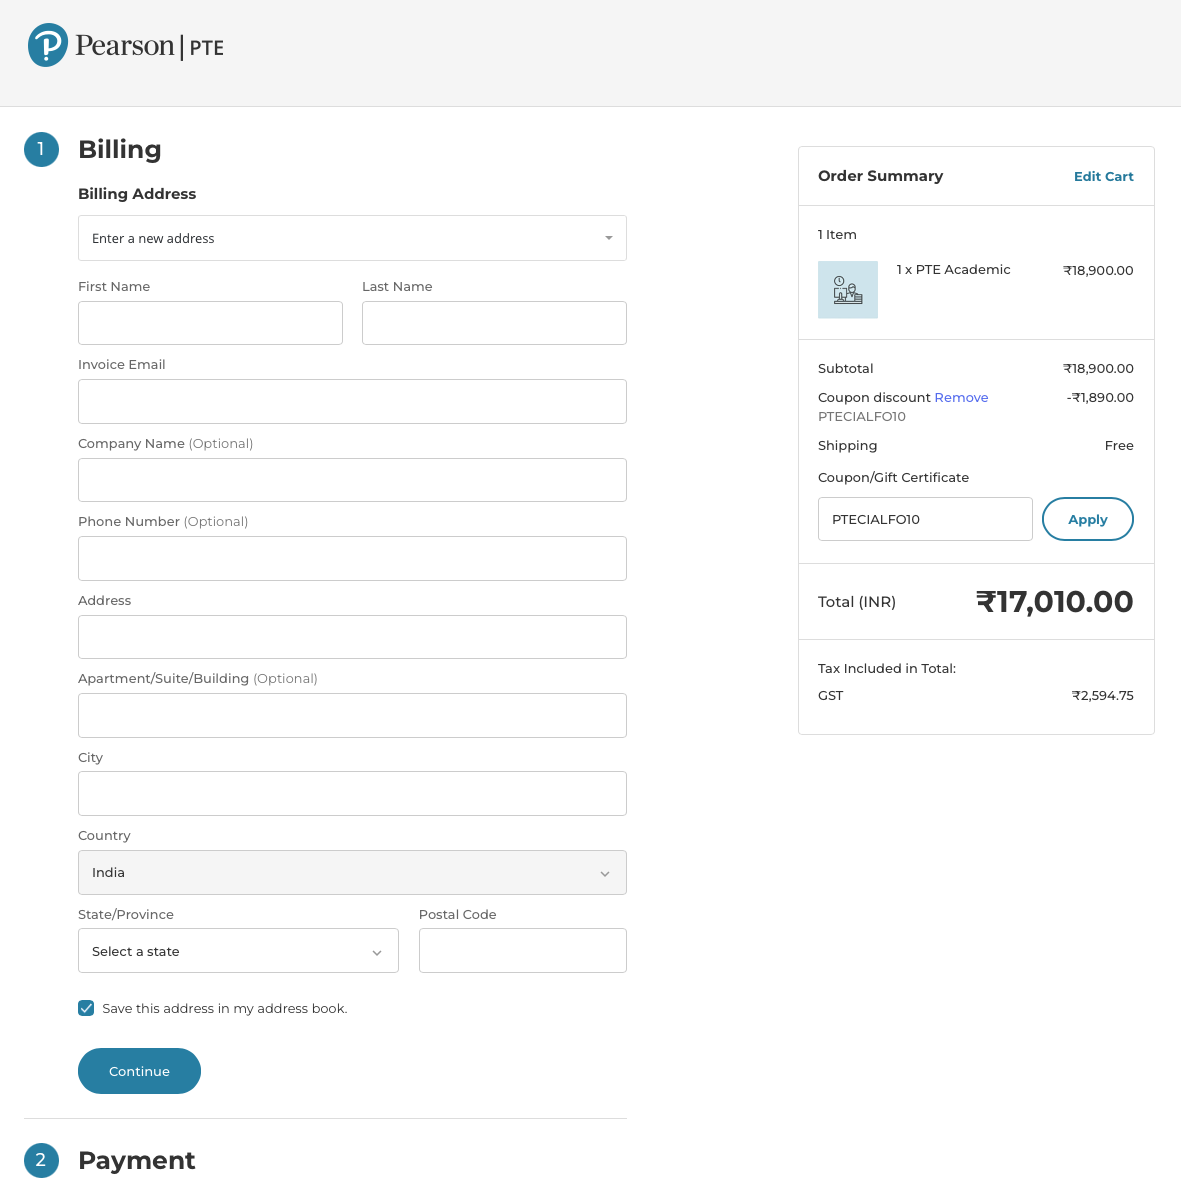Open the Billing Address dropdown
Viewport: 1181px width, 1192px height.
(x=352, y=238)
